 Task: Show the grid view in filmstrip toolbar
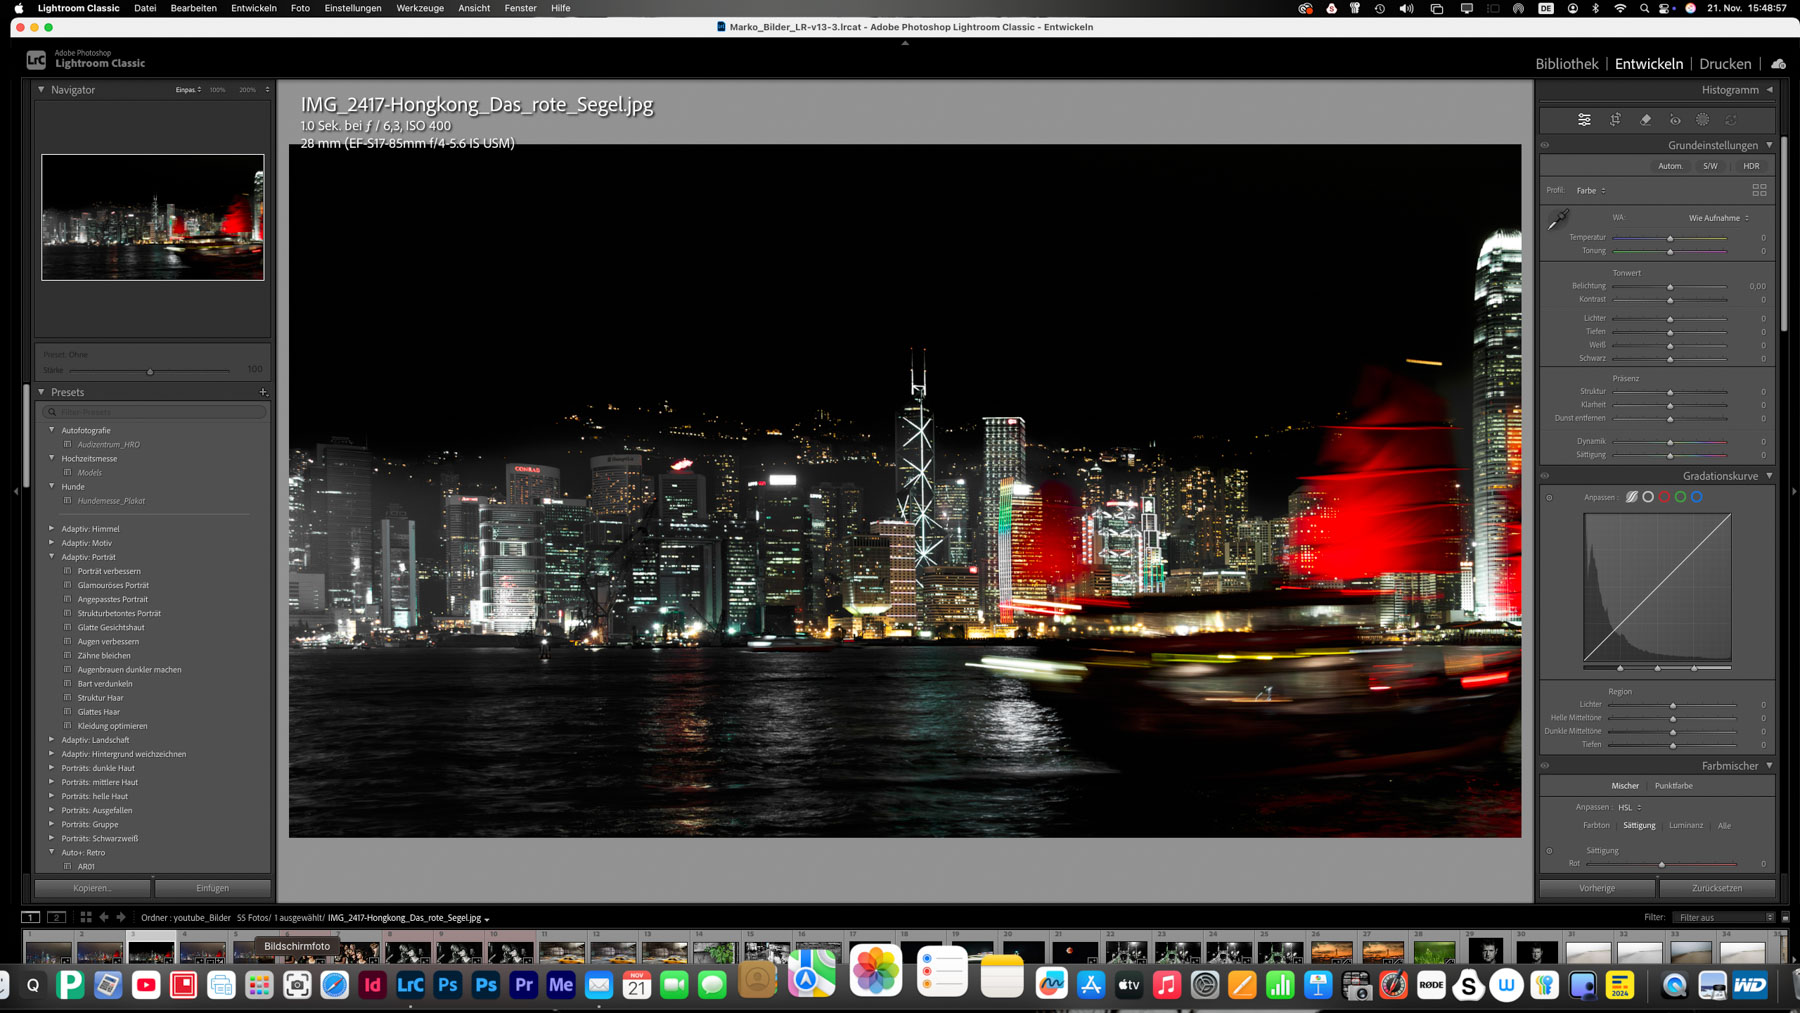[86, 917]
